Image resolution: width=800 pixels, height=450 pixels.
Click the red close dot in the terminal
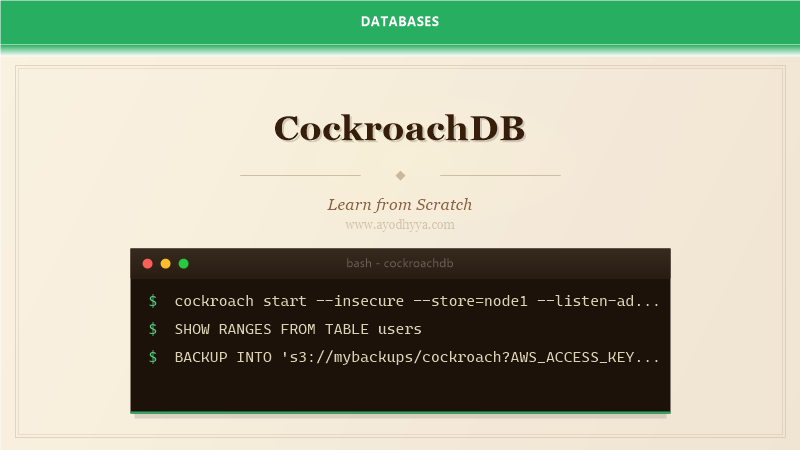click(147, 264)
